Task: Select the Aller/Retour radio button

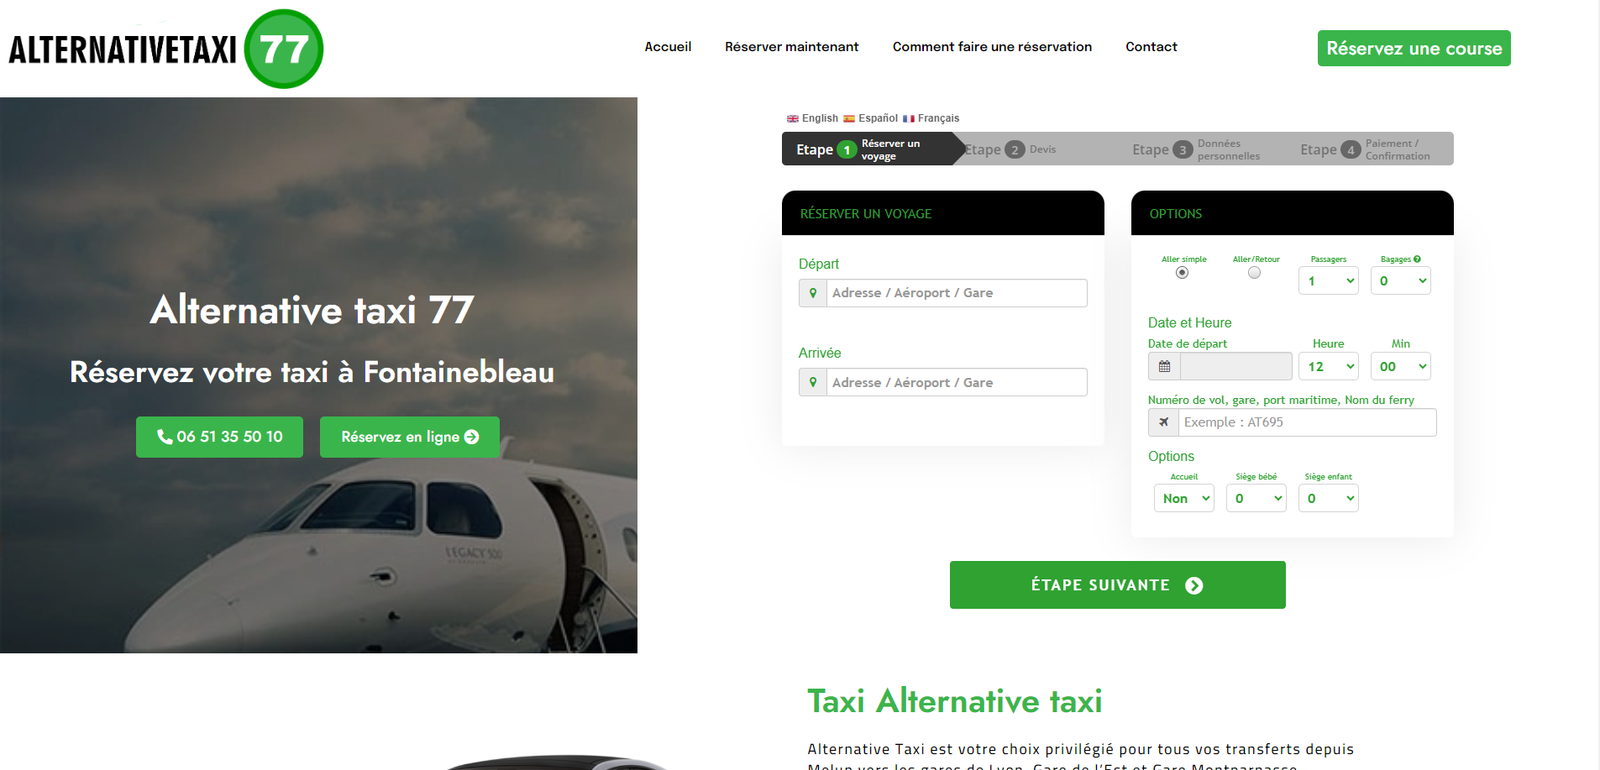Action: coord(1254,272)
